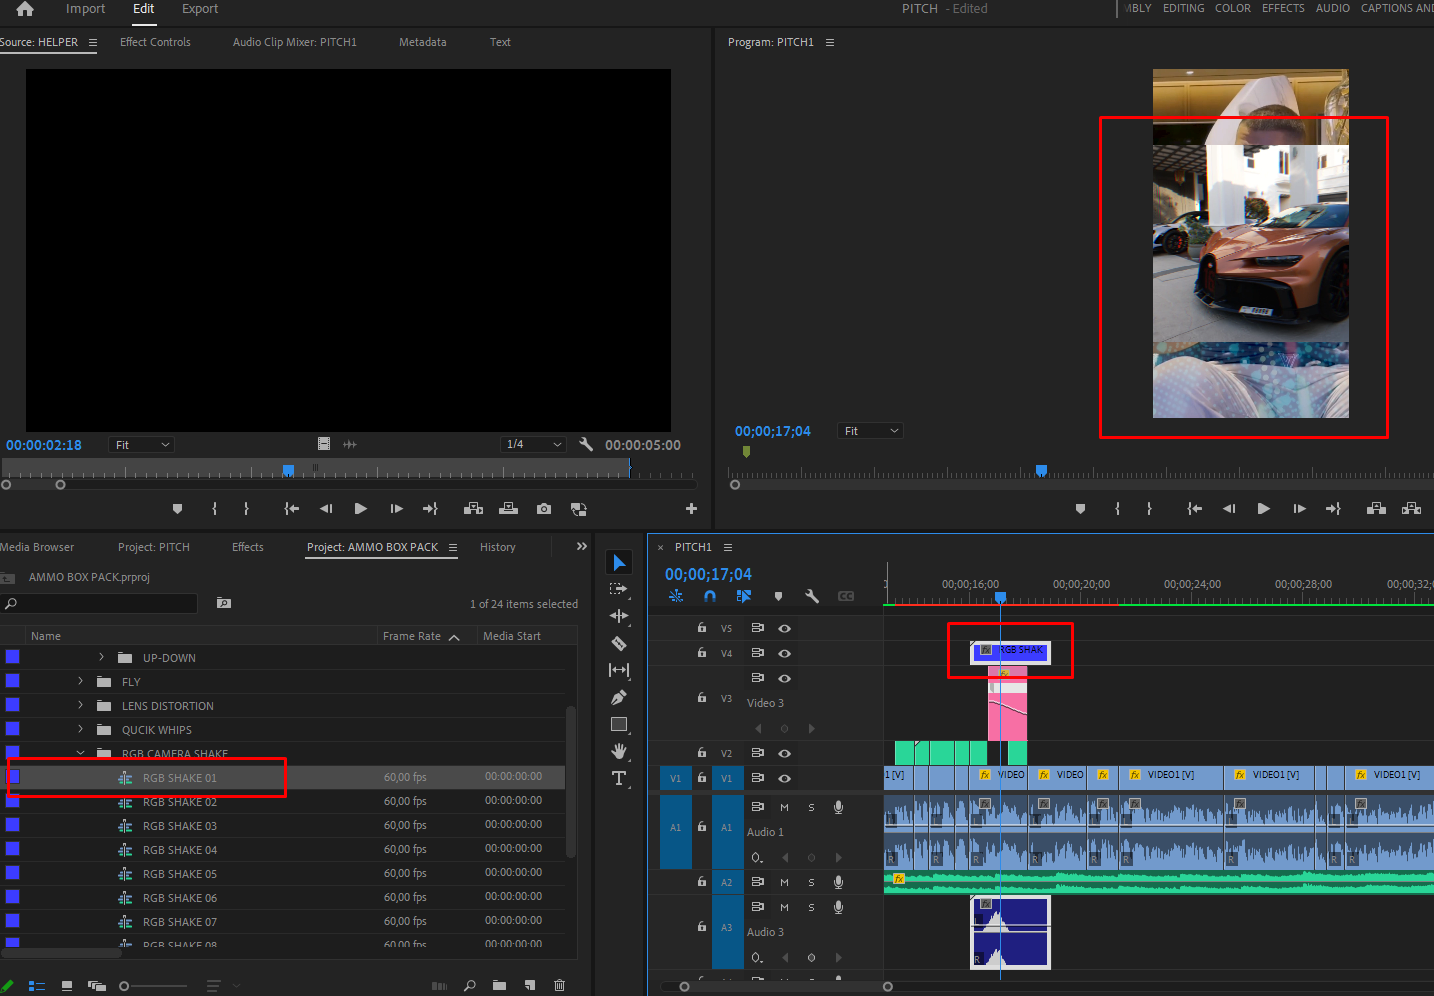Click New Item icon in Project panel

tap(529, 986)
